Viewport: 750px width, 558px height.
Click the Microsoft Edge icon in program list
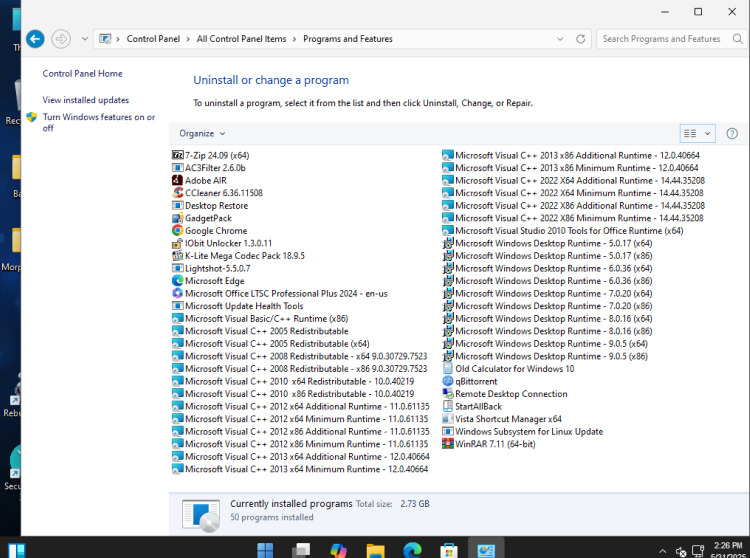(177, 281)
